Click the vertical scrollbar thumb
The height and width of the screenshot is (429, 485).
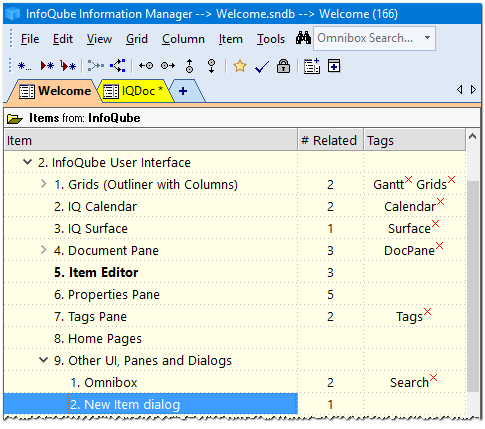pyautogui.click(x=472, y=287)
